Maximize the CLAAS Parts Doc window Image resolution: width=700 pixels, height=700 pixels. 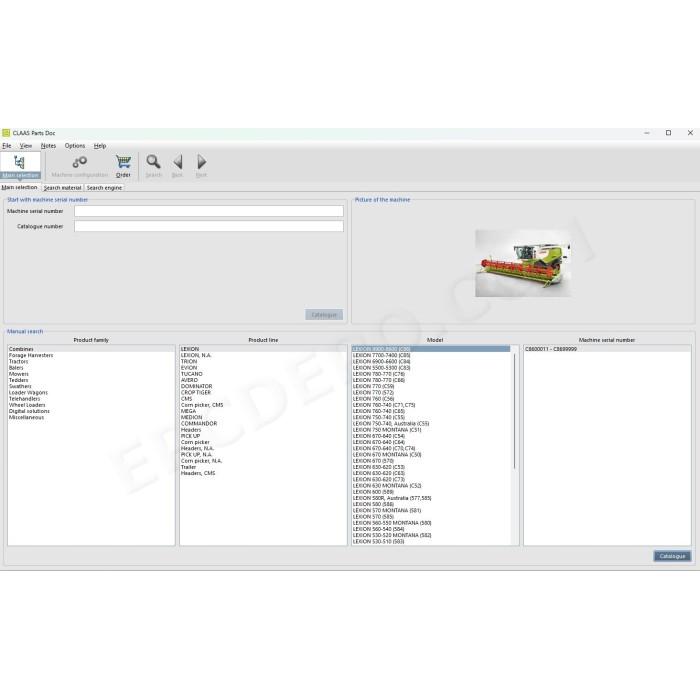(668, 133)
